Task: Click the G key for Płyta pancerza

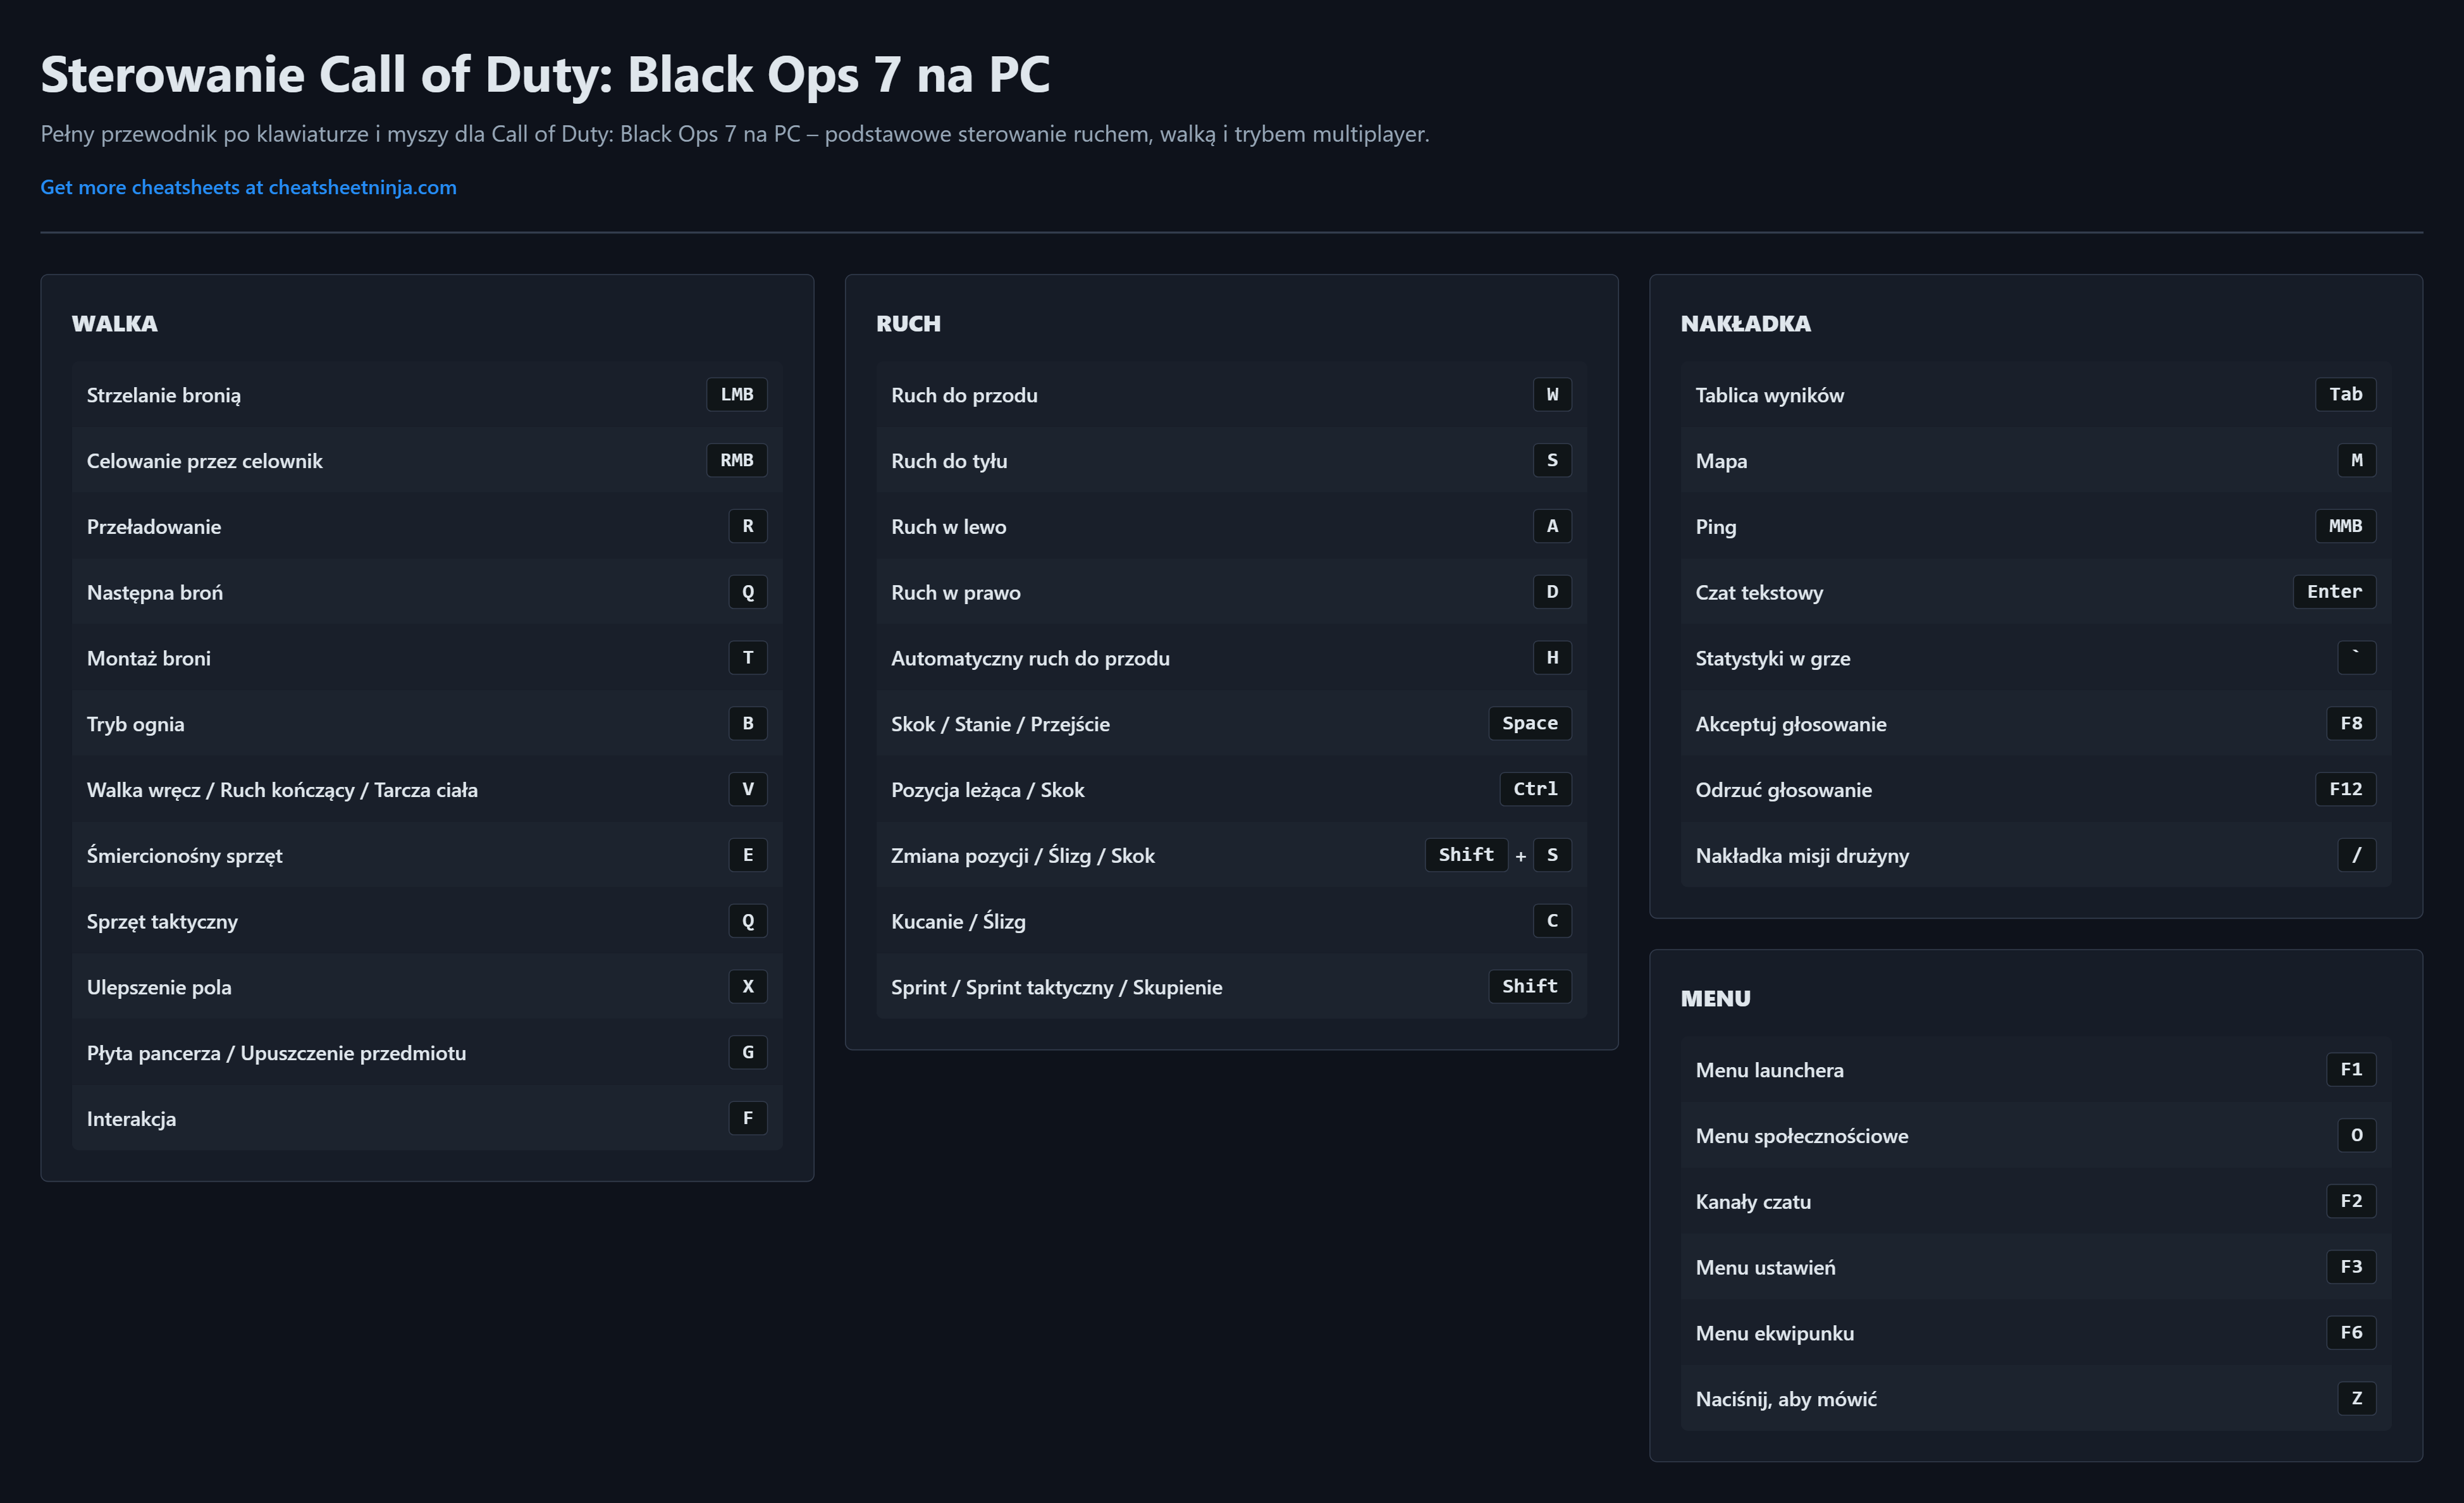Action: (747, 1052)
